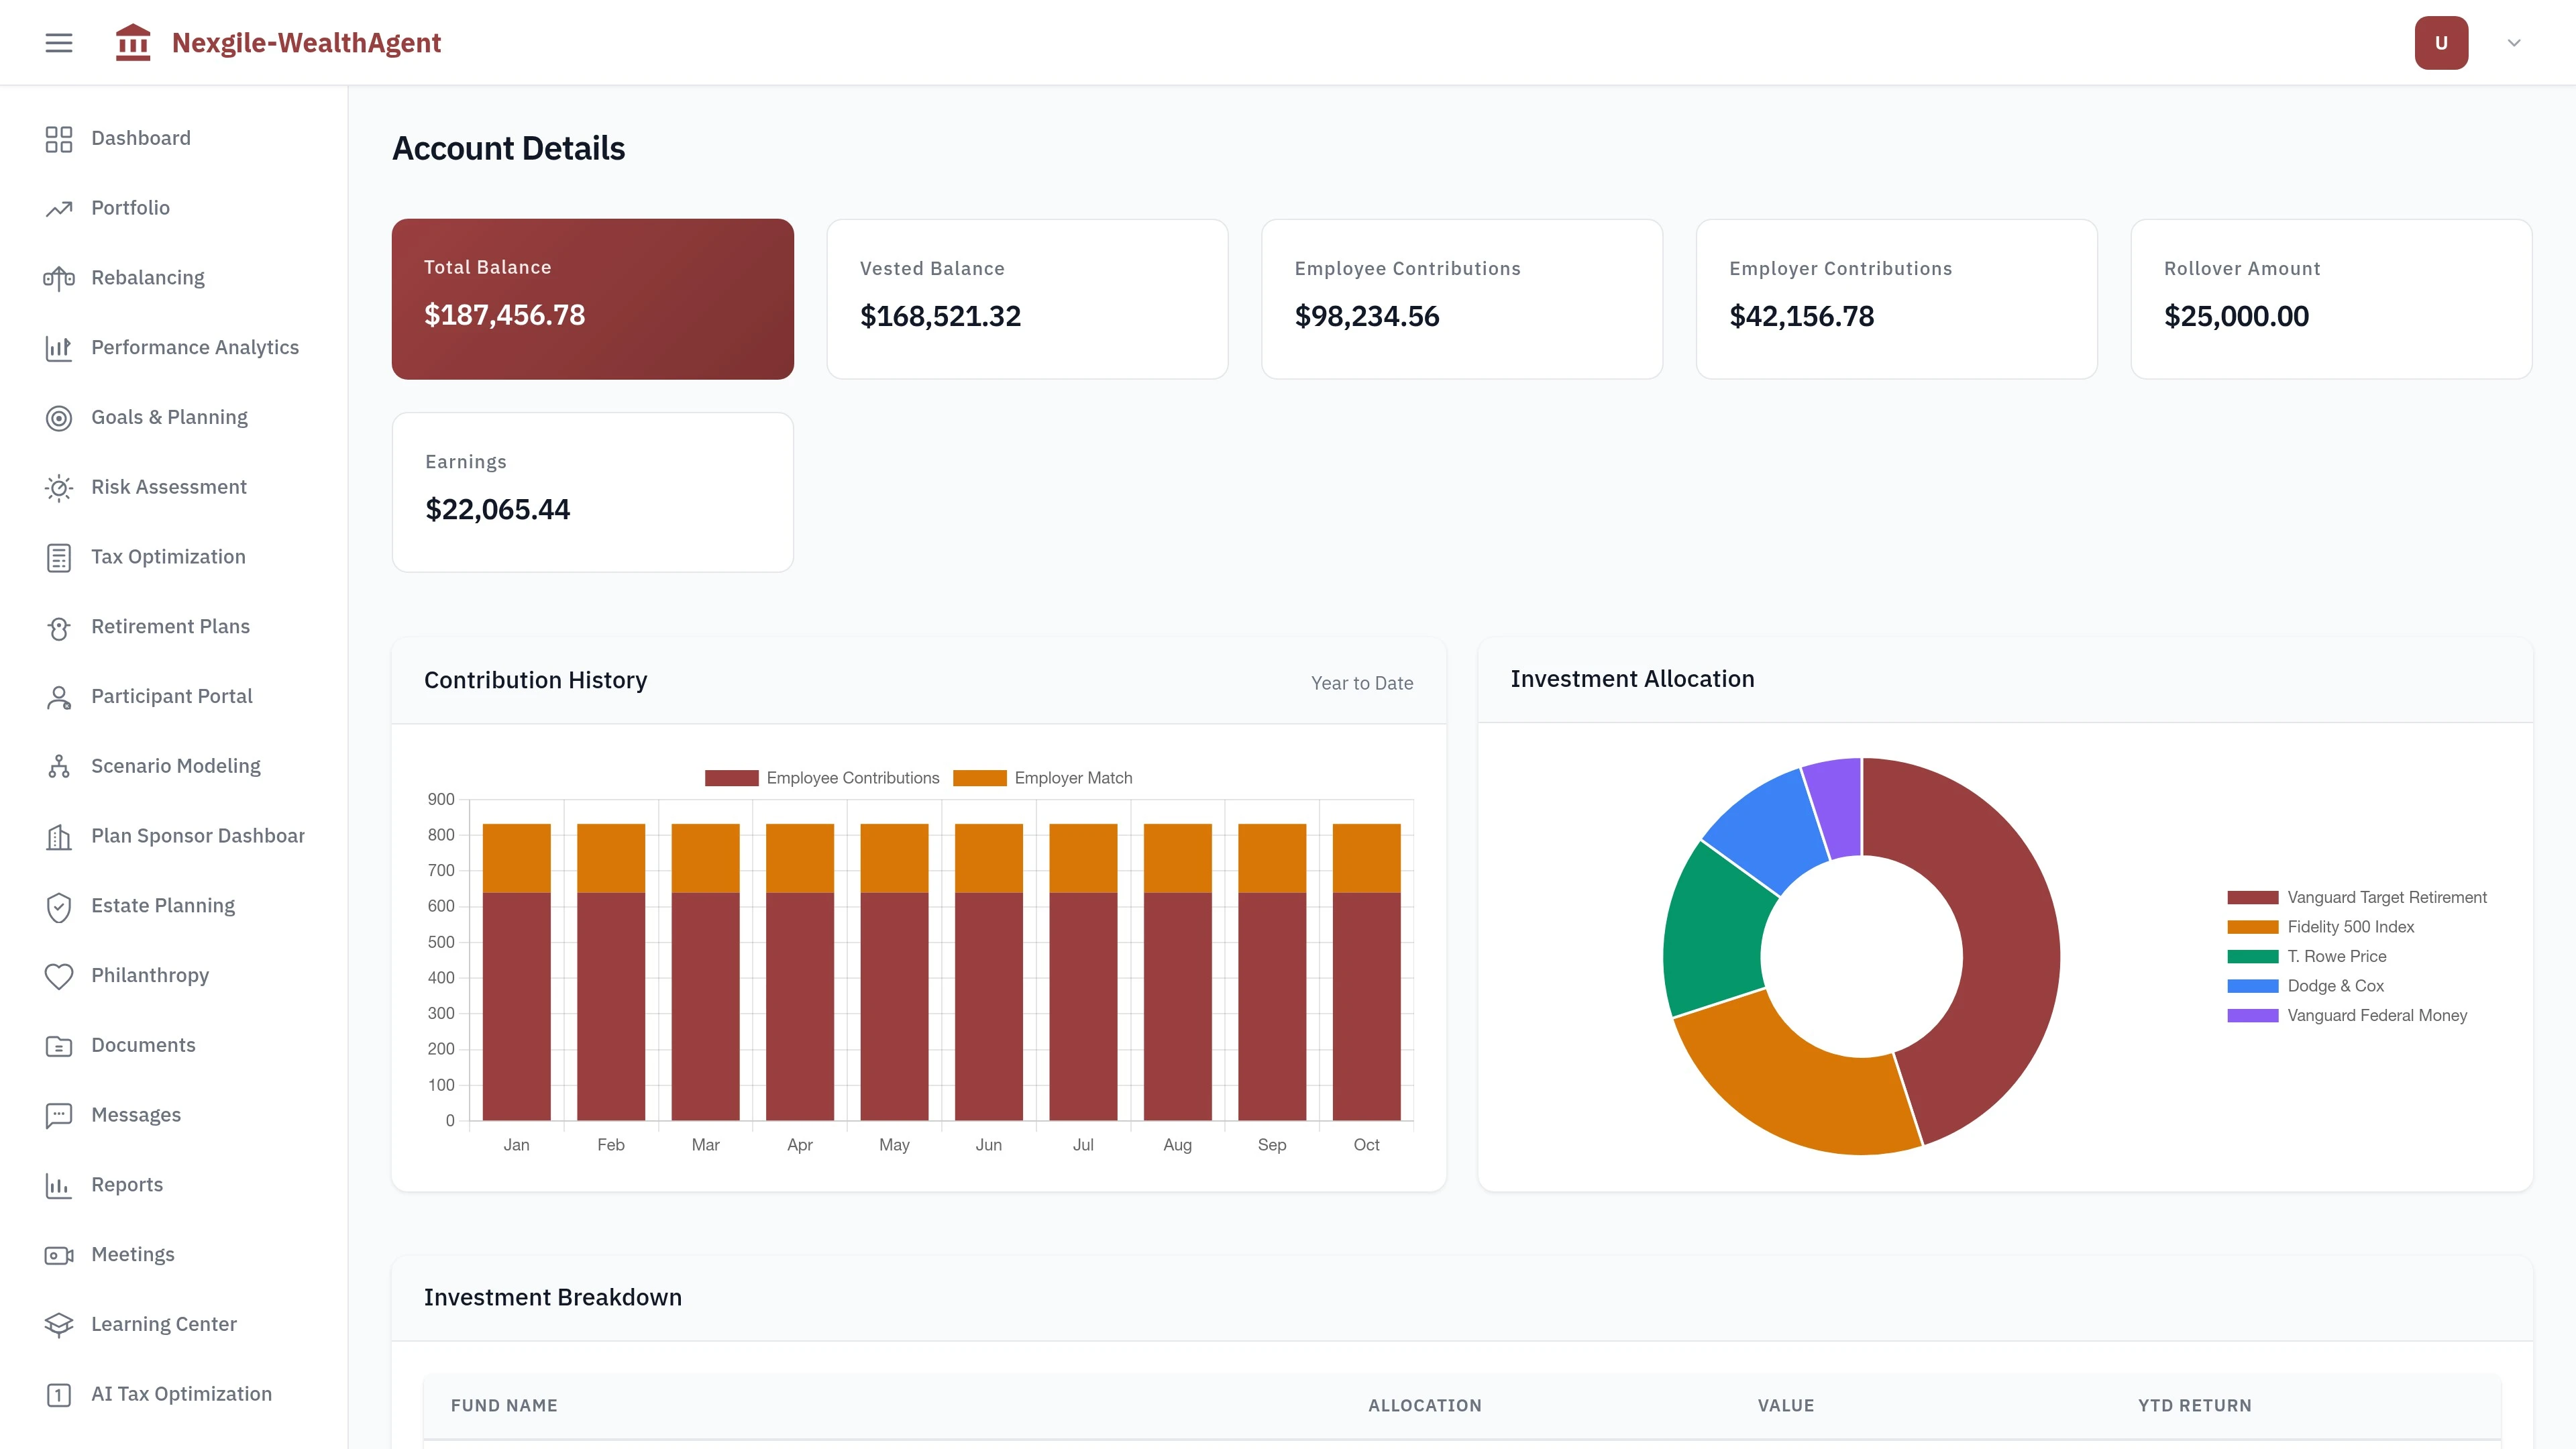Select the Portfolio icon in the sidebar

(58, 208)
